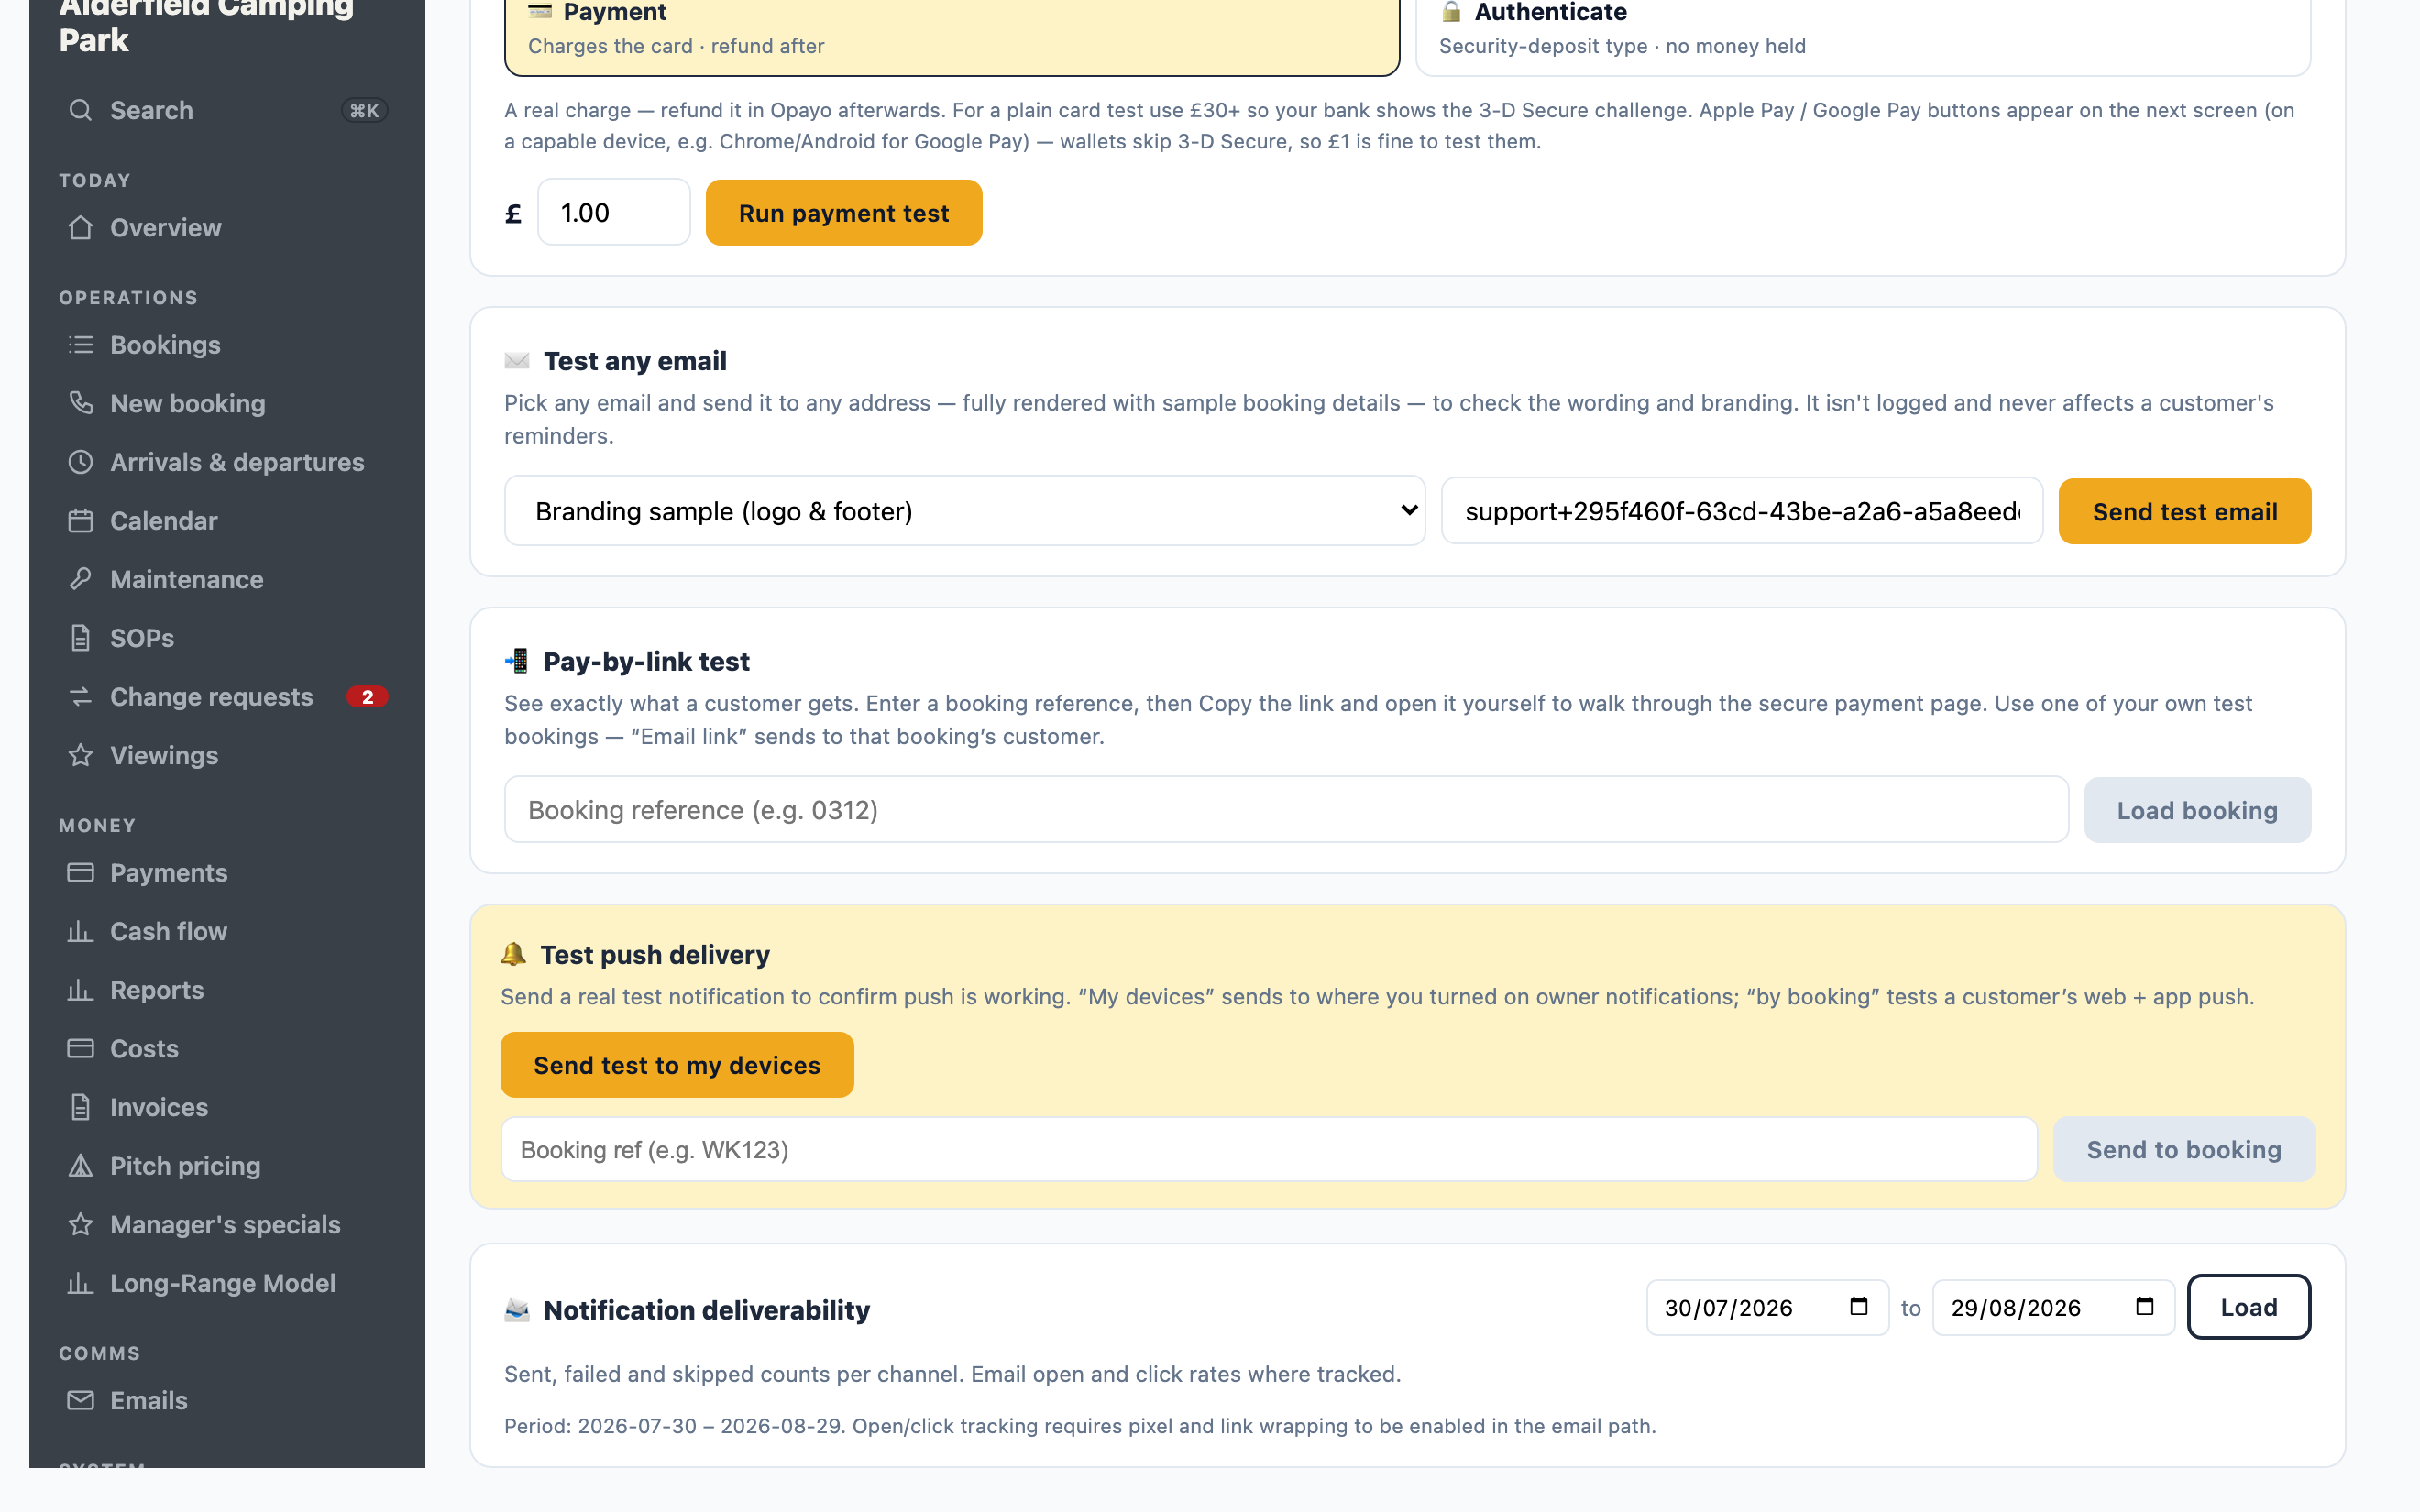Viewport: 2420px width, 1512px height.
Task: Click Send to booking button
Action: pyautogui.click(x=2184, y=1149)
